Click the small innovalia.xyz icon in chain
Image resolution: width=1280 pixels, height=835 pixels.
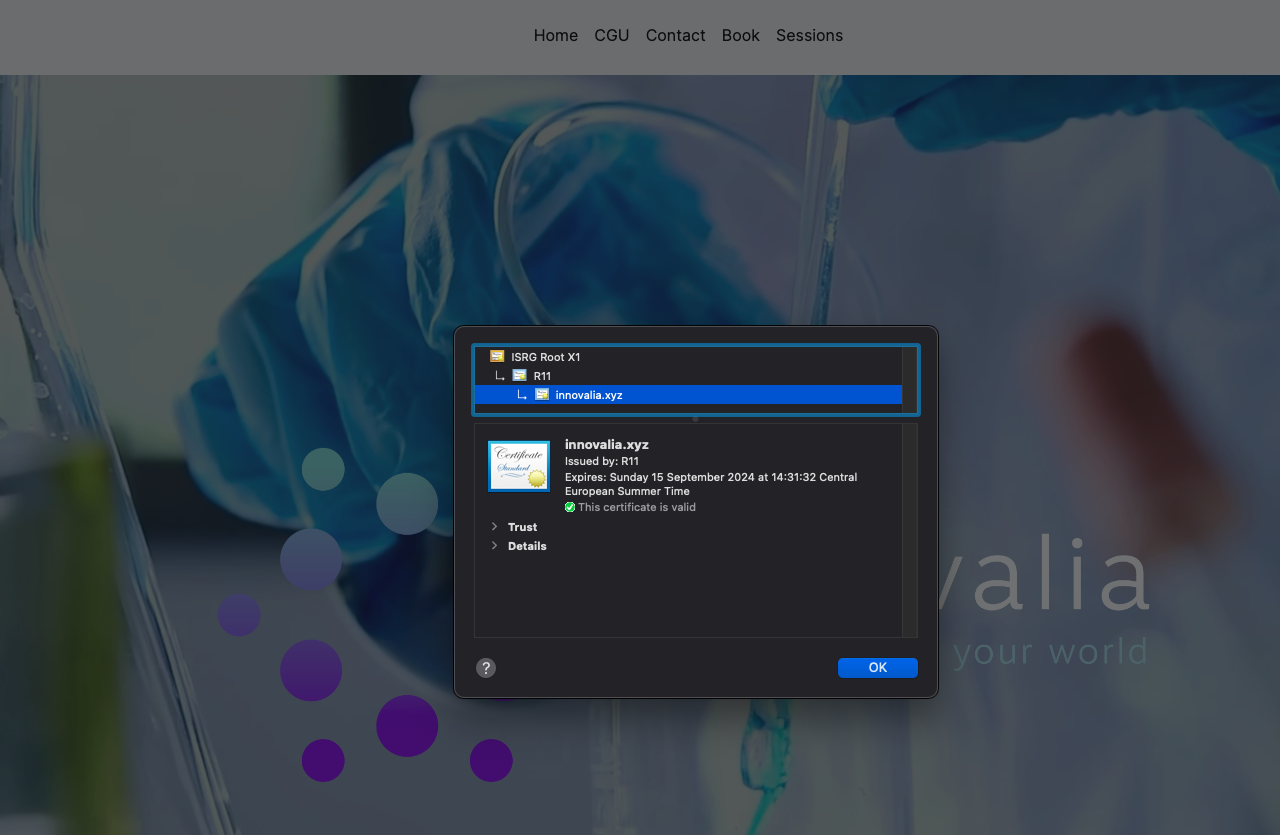click(542, 394)
